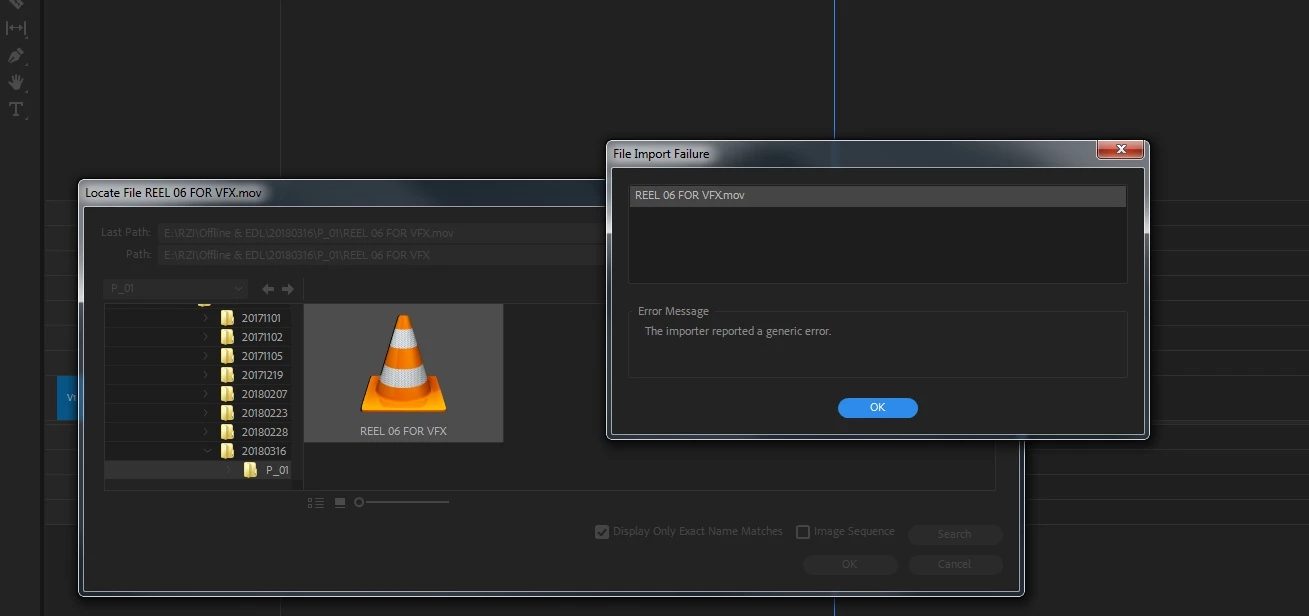Switch file browser to list view

click(316, 503)
